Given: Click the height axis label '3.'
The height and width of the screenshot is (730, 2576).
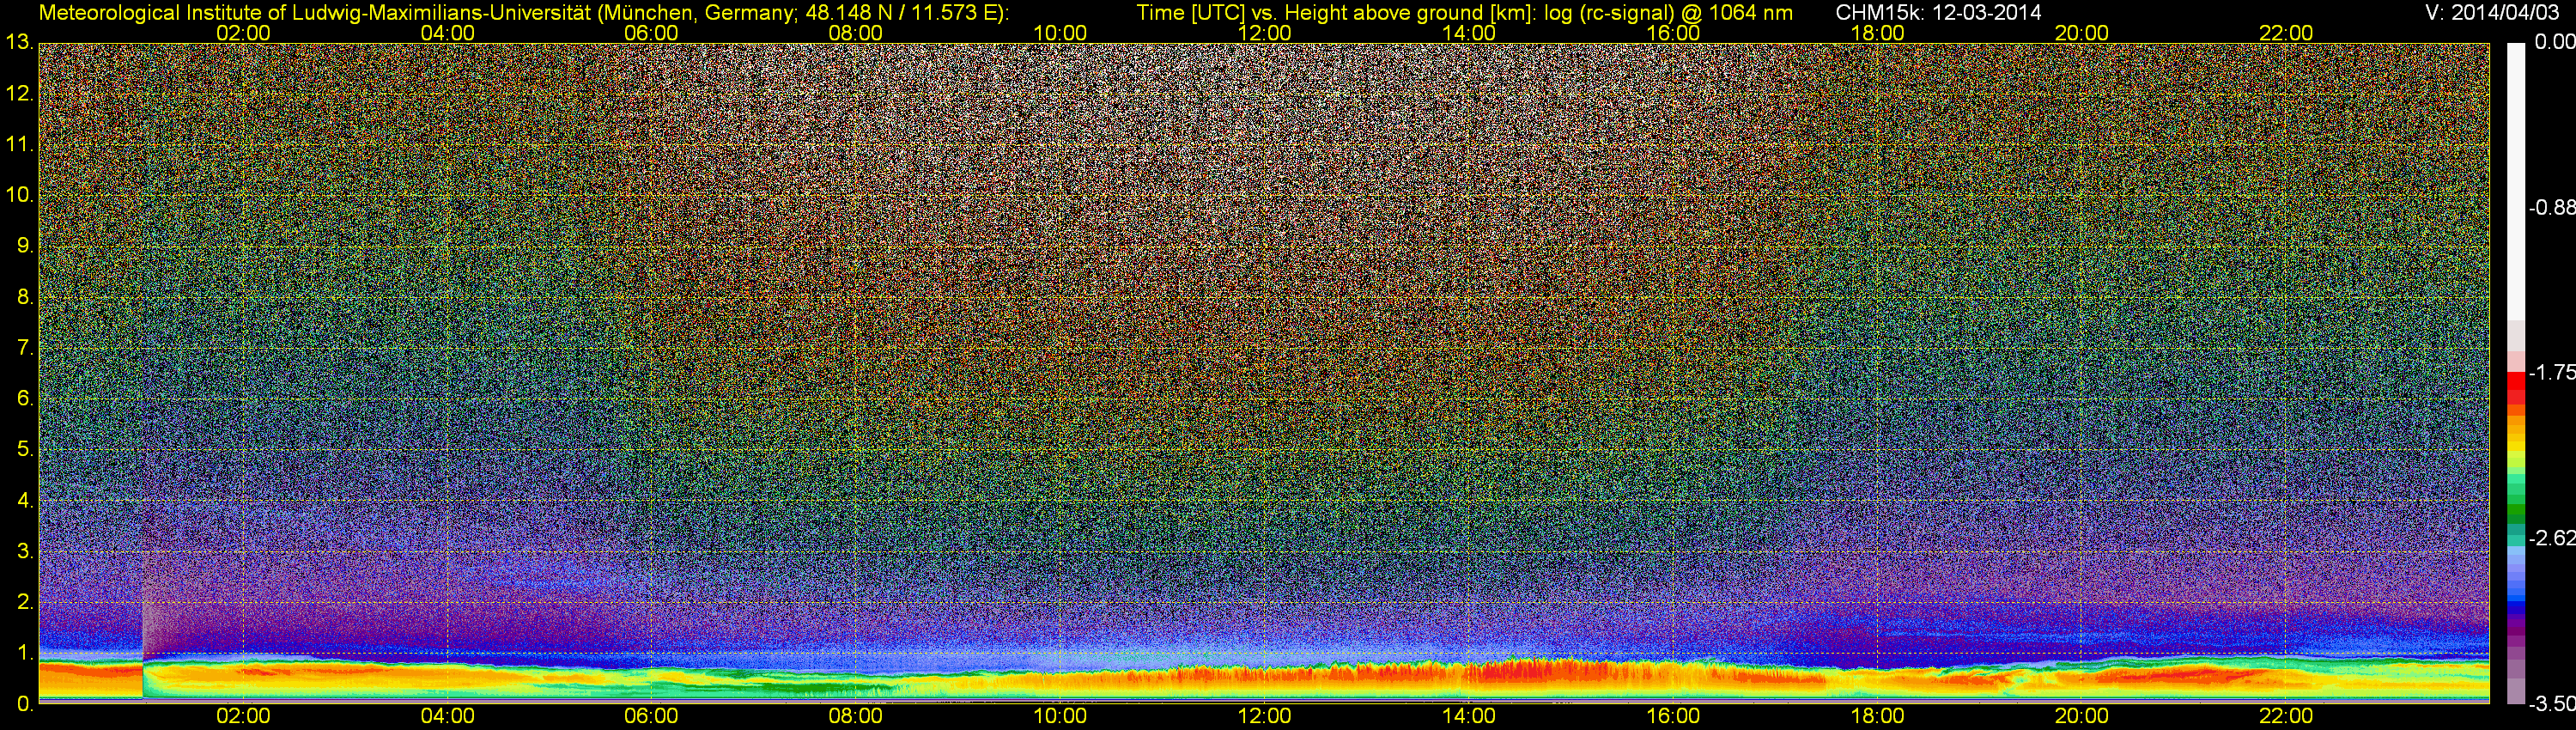Looking at the screenshot, I should 25,551.
